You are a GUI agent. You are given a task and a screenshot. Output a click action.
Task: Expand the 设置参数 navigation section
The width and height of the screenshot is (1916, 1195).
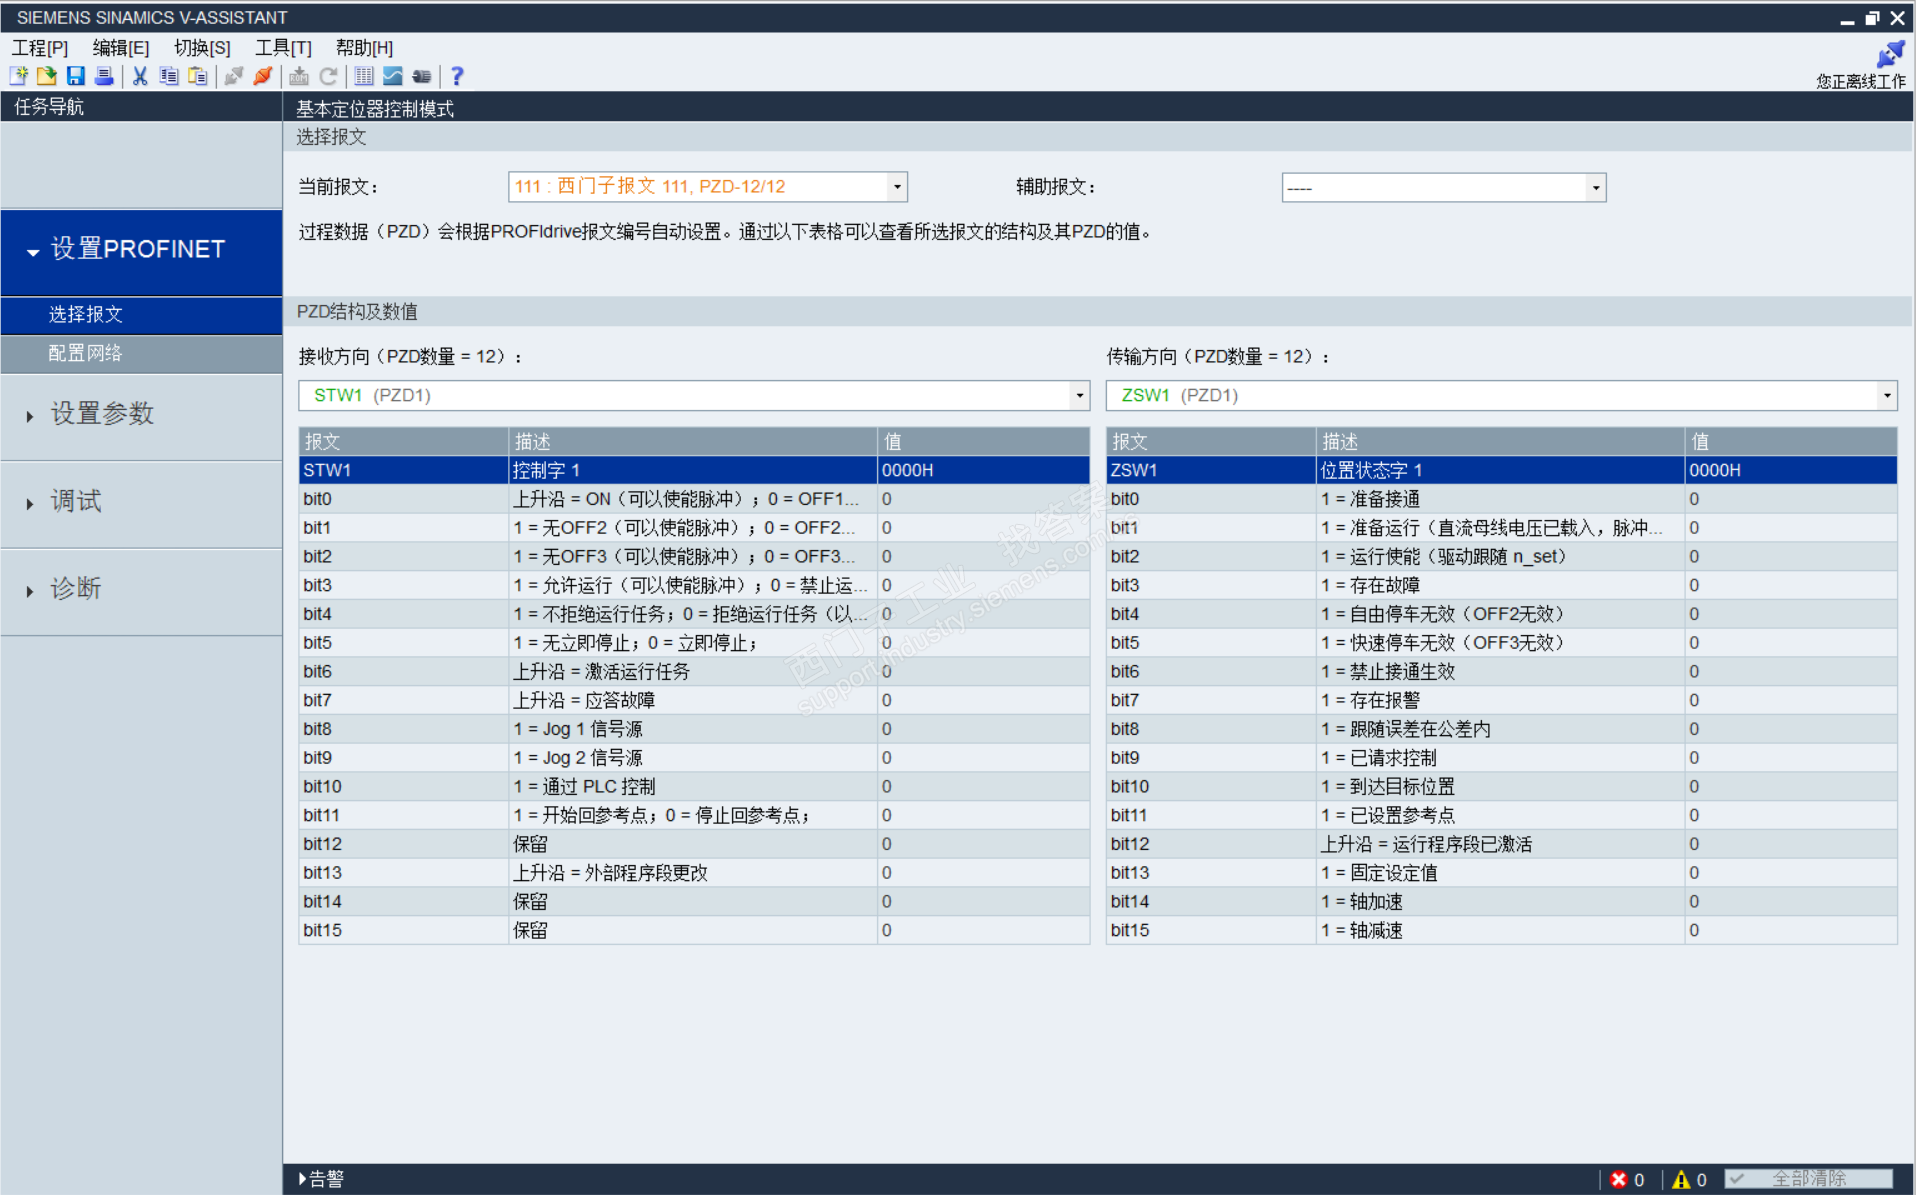tap(141, 415)
